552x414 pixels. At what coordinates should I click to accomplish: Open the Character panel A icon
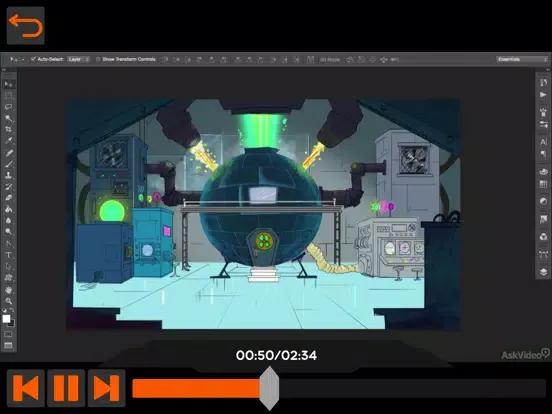543,142
